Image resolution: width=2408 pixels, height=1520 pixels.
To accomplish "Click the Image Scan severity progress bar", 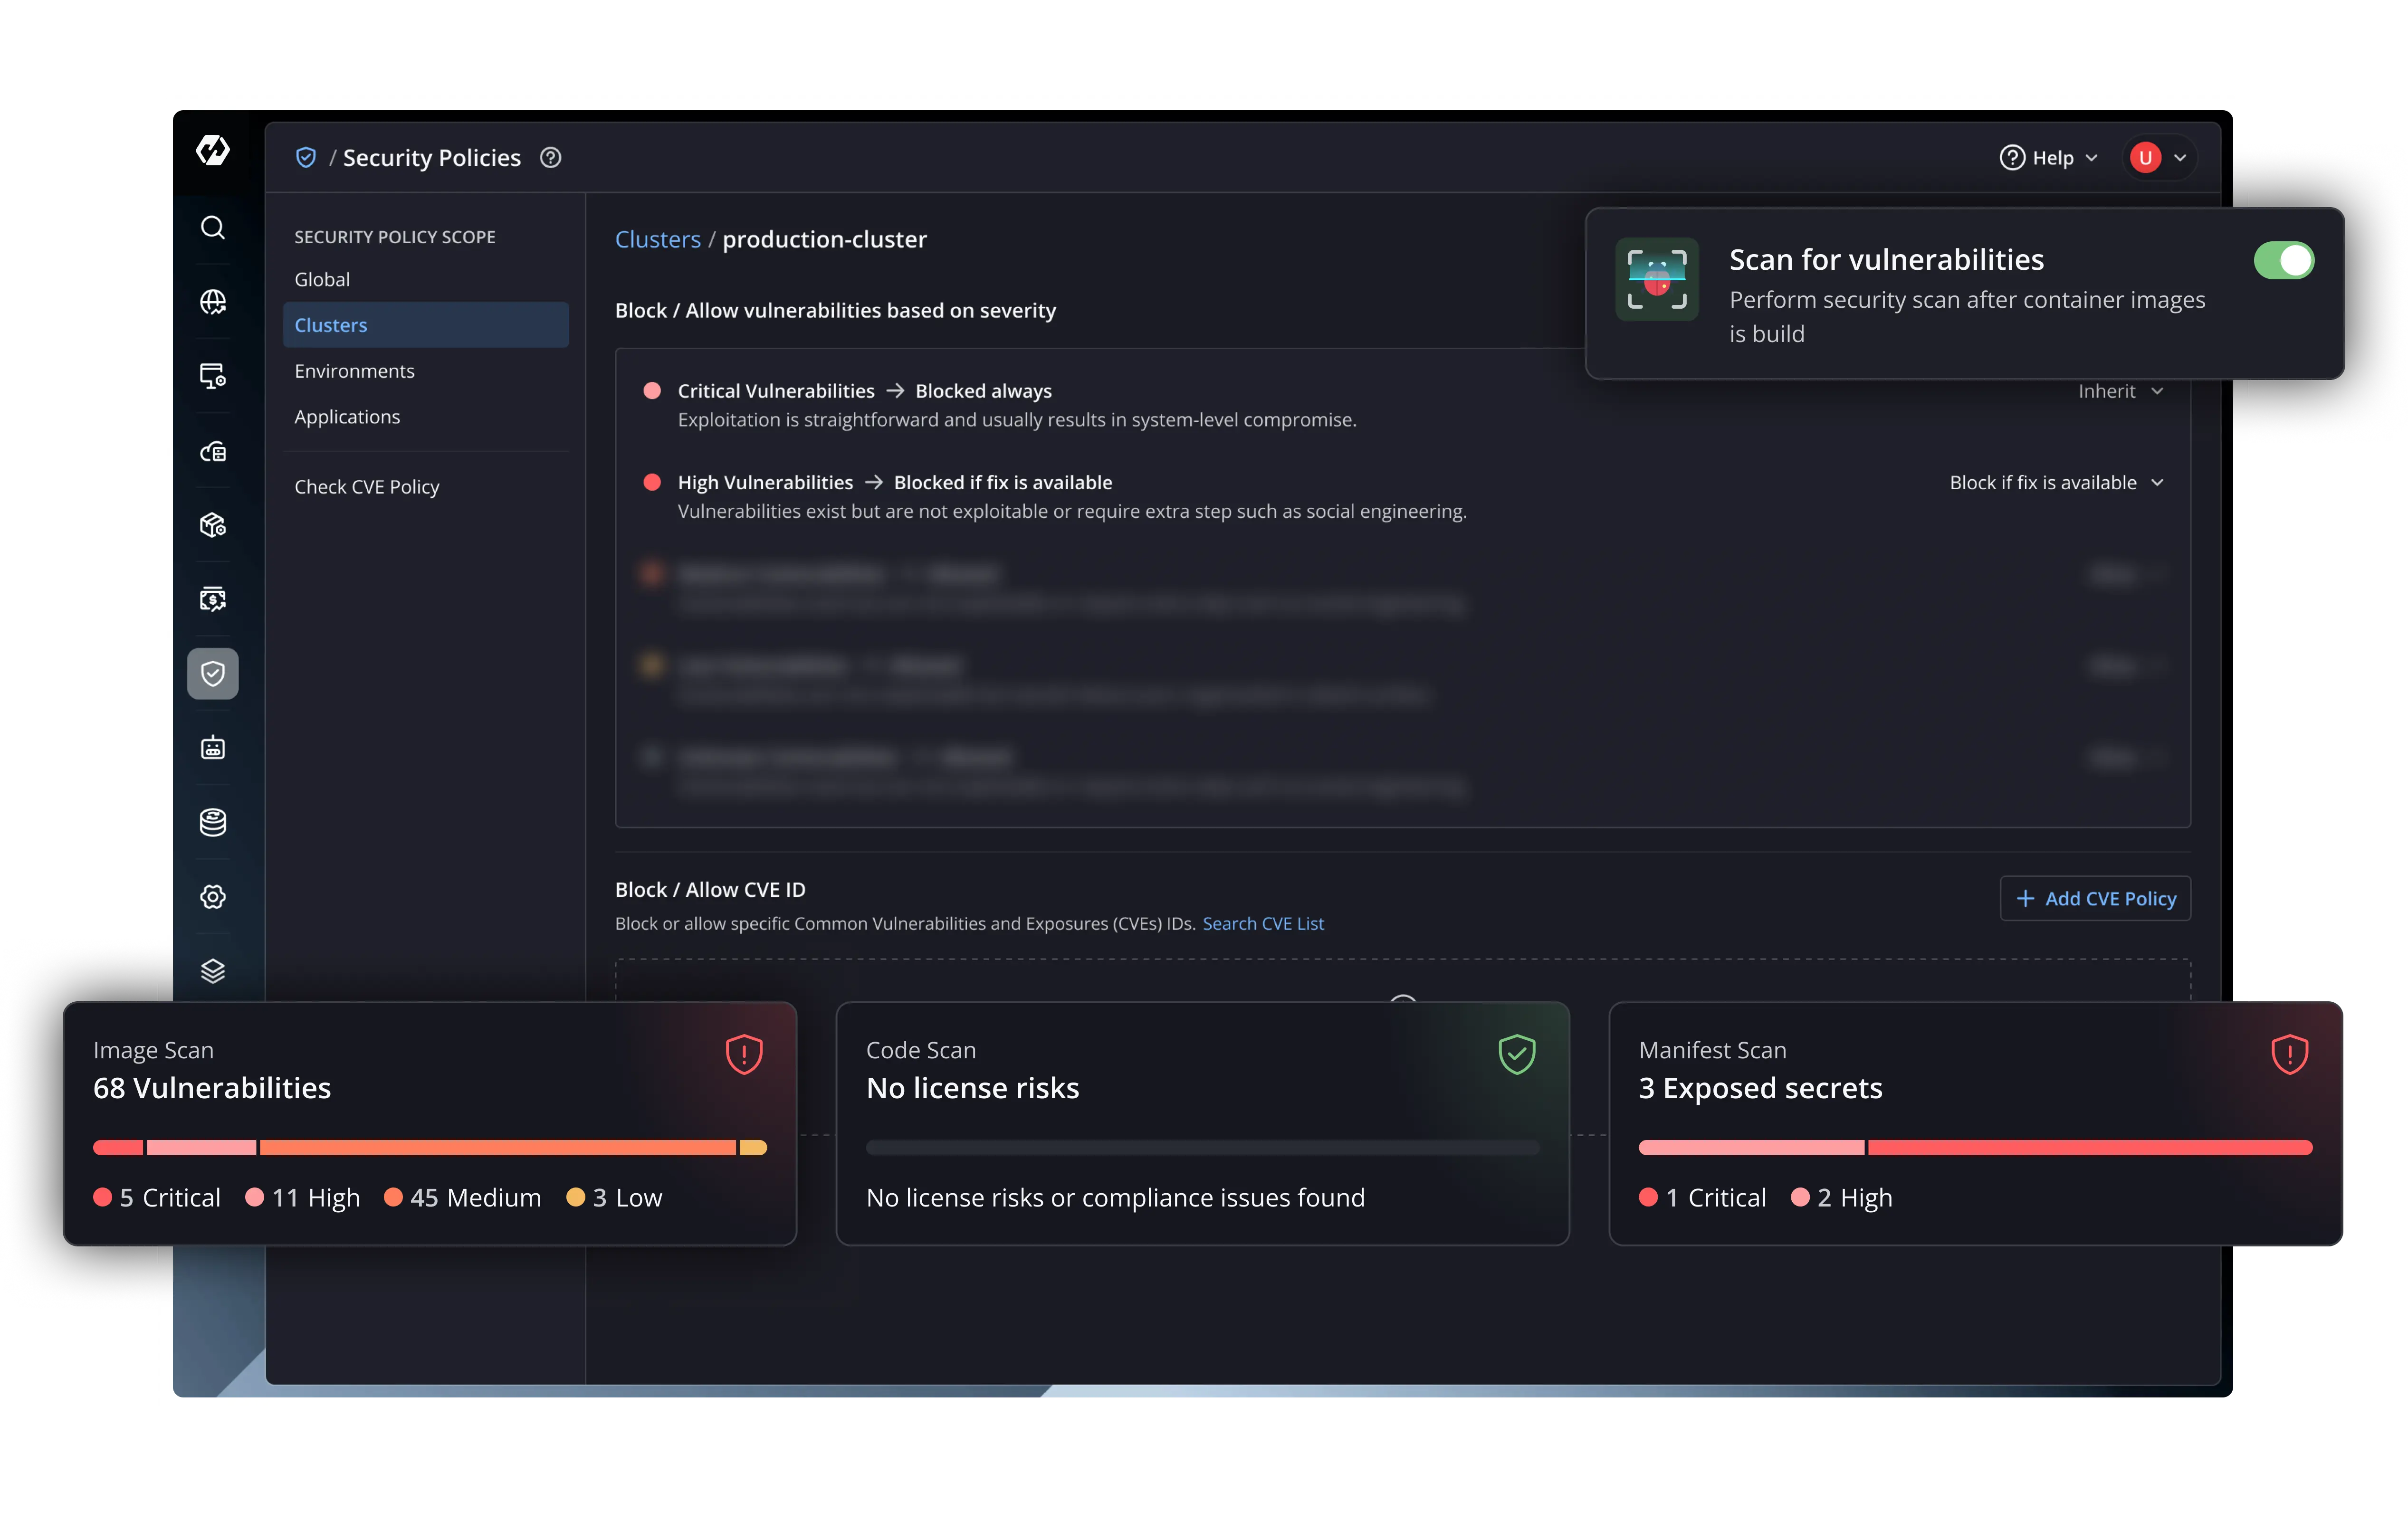I will point(430,1148).
